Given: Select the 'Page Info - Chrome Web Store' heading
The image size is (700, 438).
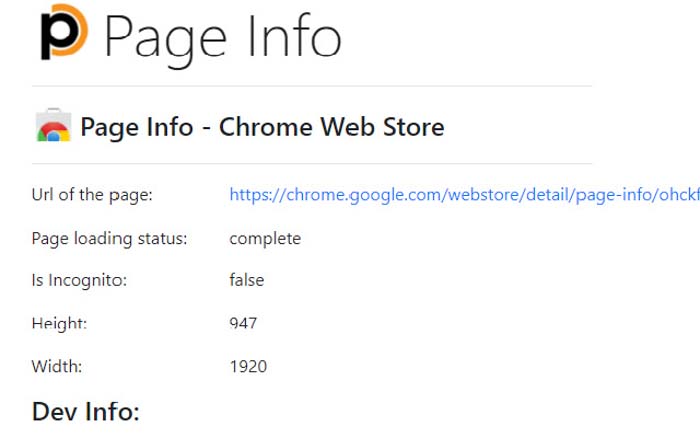Looking at the screenshot, I should tap(262, 127).
